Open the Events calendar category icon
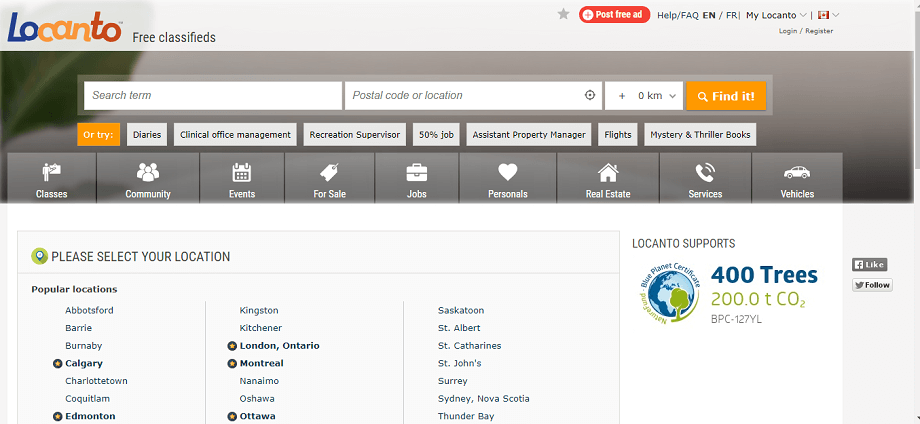Viewport: 920px width, 424px height. coord(241,179)
